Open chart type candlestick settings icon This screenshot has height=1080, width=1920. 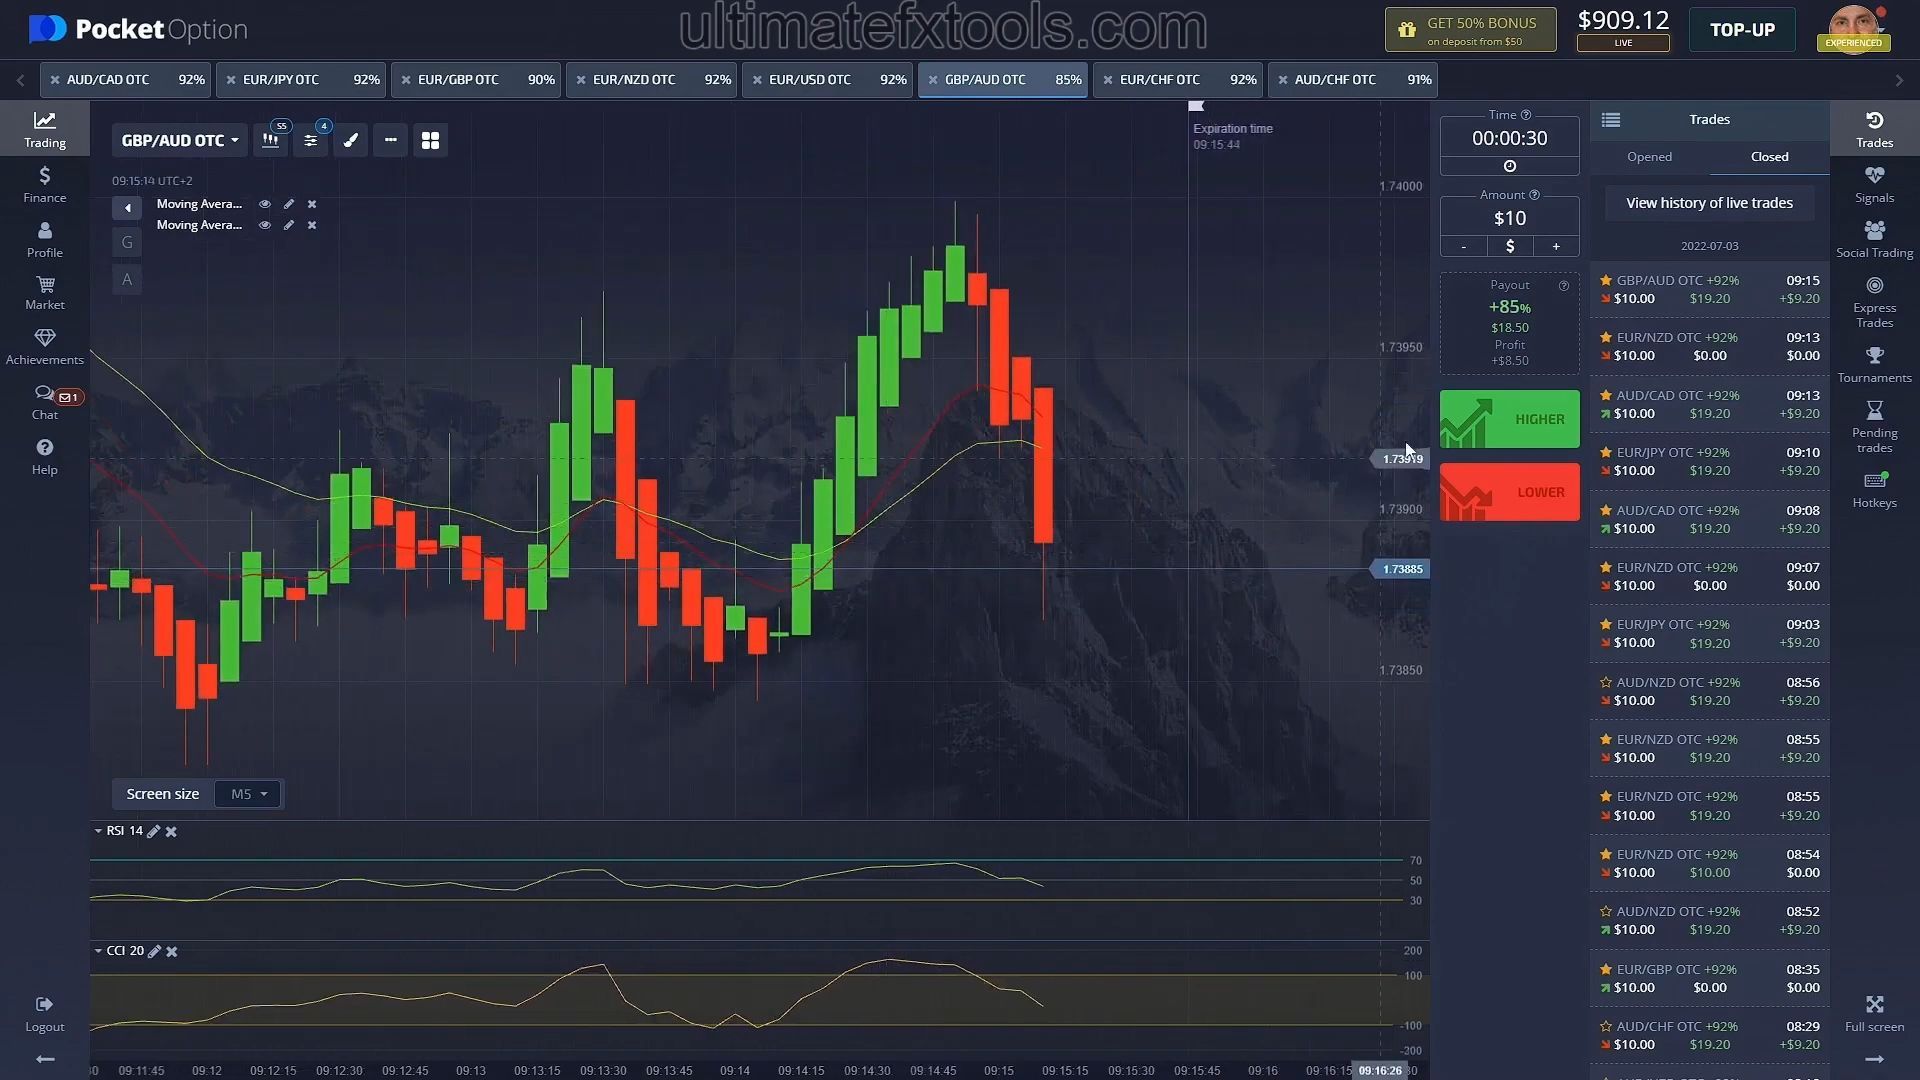pos(270,141)
